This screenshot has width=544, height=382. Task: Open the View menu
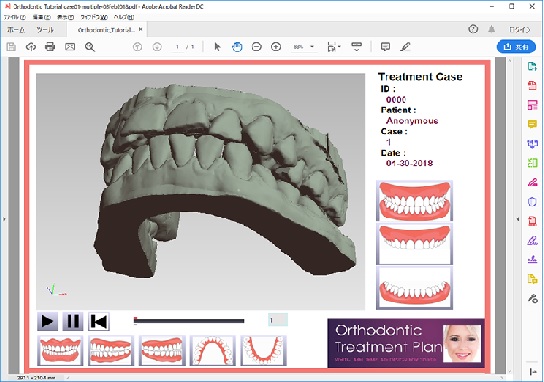(x=65, y=17)
